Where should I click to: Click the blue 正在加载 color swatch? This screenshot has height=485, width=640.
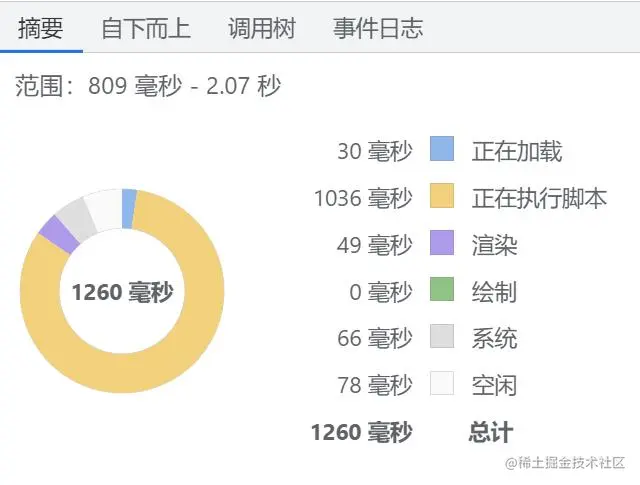[x=442, y=150]
